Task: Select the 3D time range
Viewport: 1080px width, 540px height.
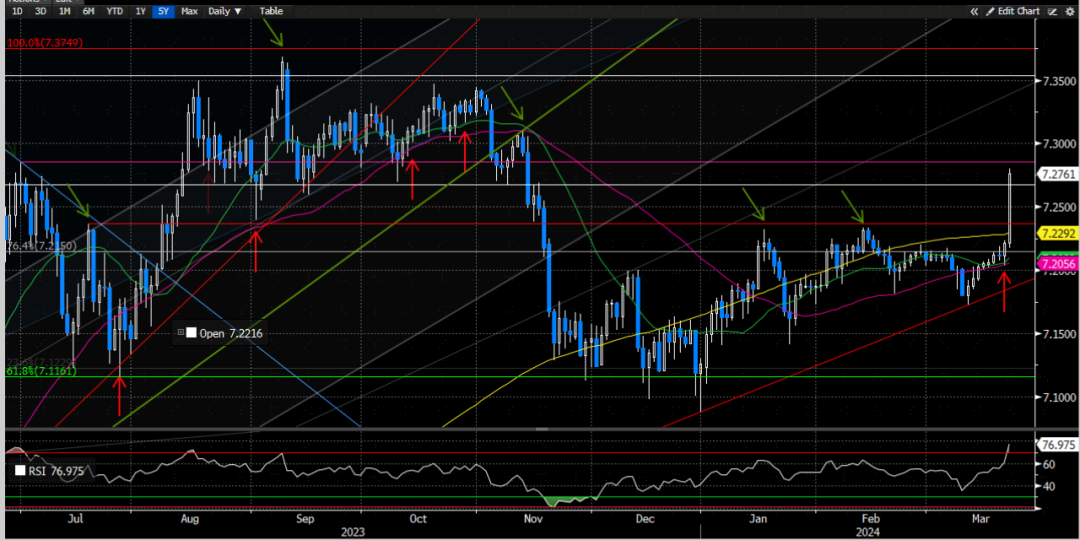Action: tap(41, 11)
